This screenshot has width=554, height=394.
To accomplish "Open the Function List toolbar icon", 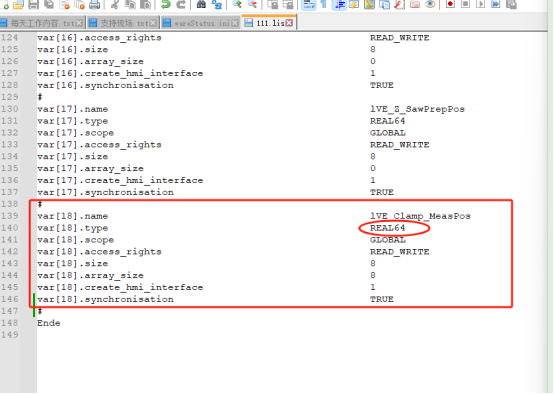I will click(400, 4).
